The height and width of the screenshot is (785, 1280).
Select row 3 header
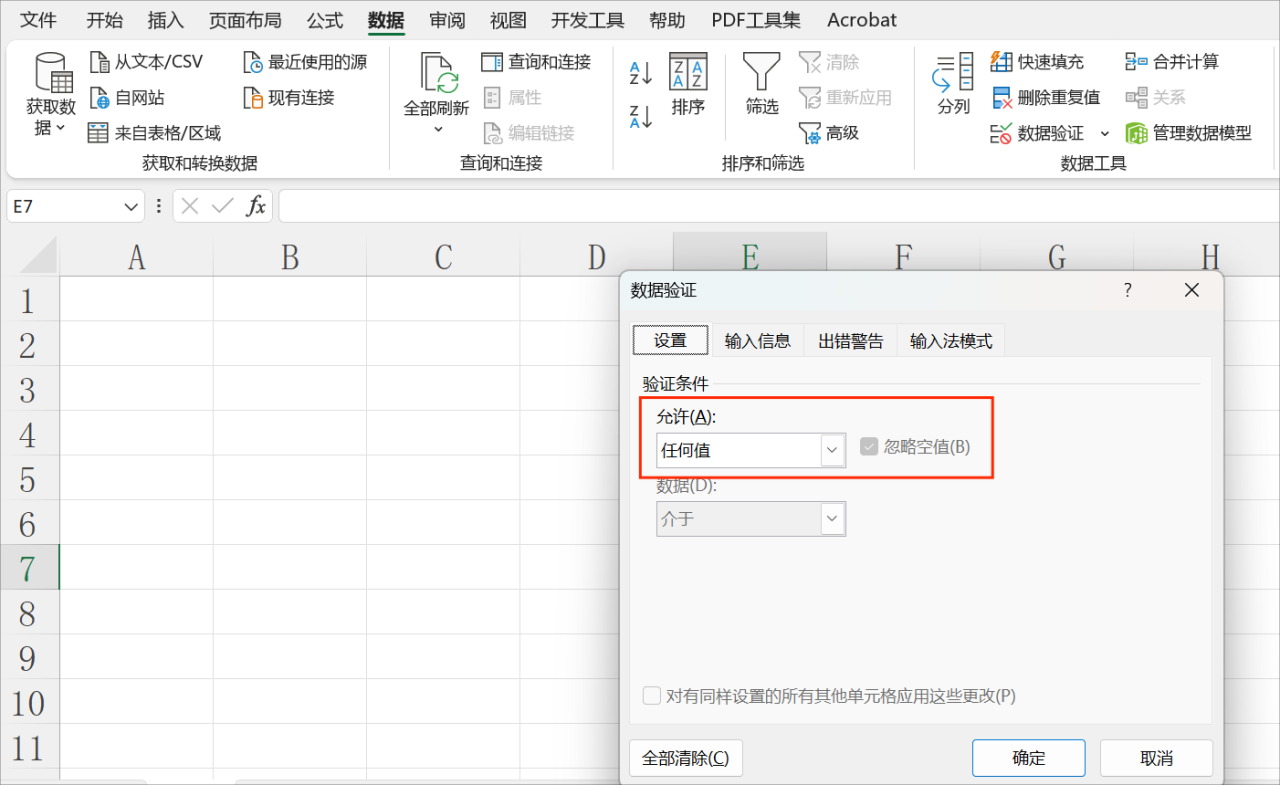29,390
